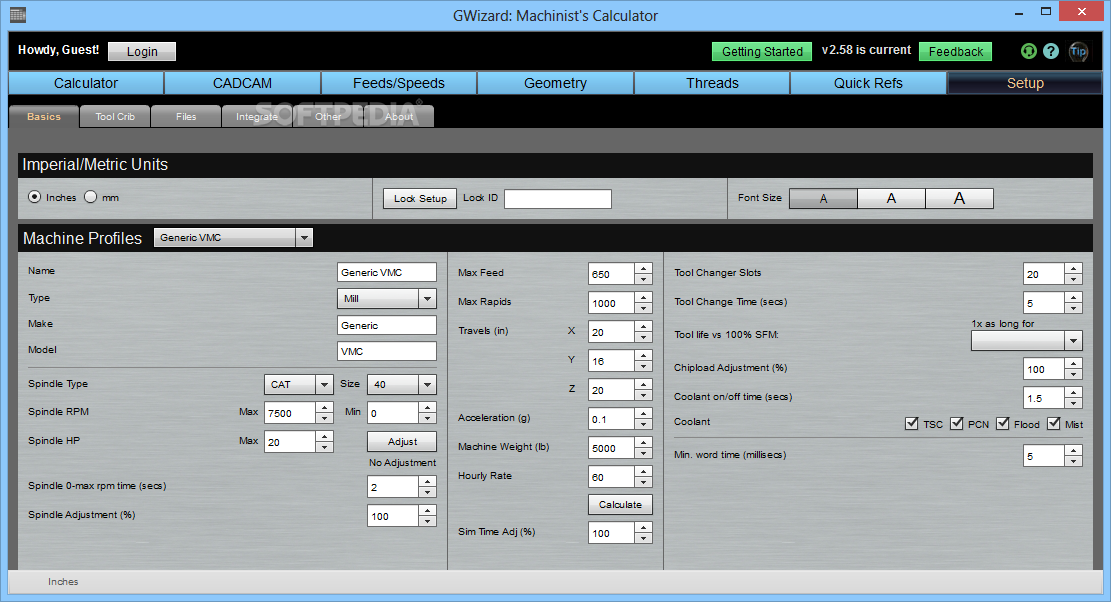Image resolution: width=1111 pixels, height=602 pixels.
Task: Click the Model field containing VMC
Action: tap(387, 351)
